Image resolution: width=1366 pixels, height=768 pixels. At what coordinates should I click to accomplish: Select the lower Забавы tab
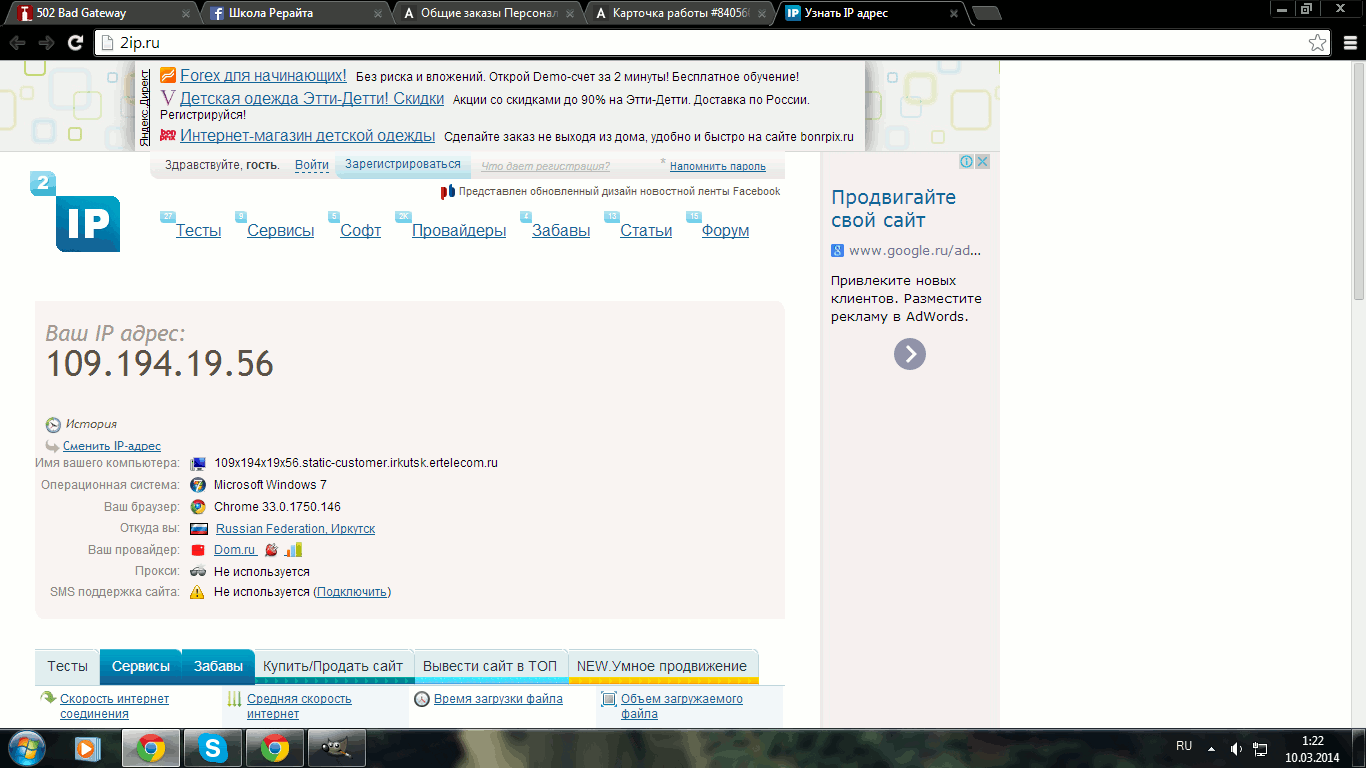[218, 666]
